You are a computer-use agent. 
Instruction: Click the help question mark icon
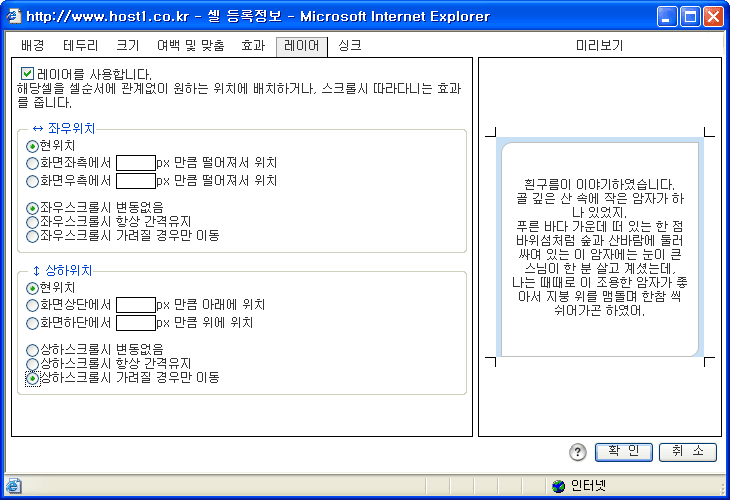578,452
